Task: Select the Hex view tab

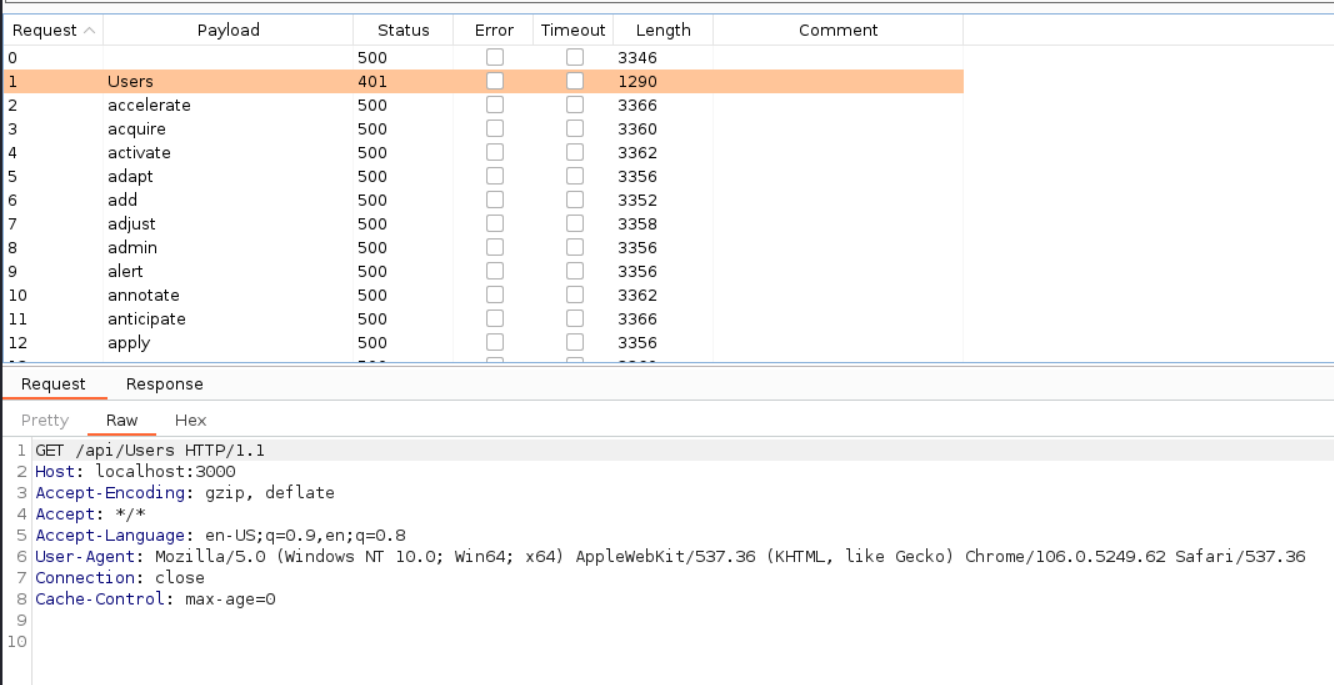Action: pos(190,420)
